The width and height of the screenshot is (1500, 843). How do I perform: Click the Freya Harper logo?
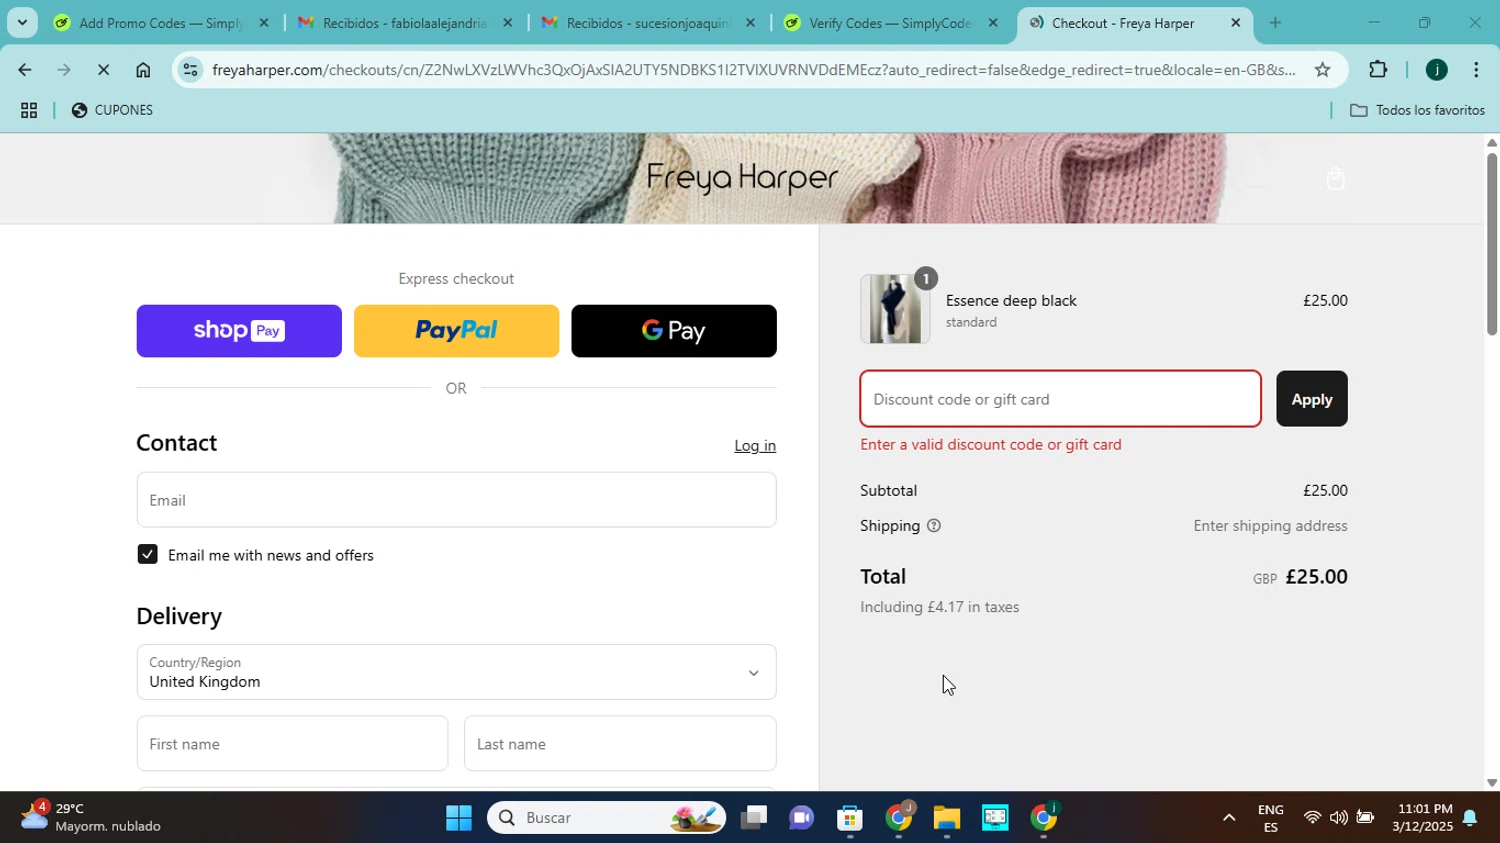click(742, 179)
